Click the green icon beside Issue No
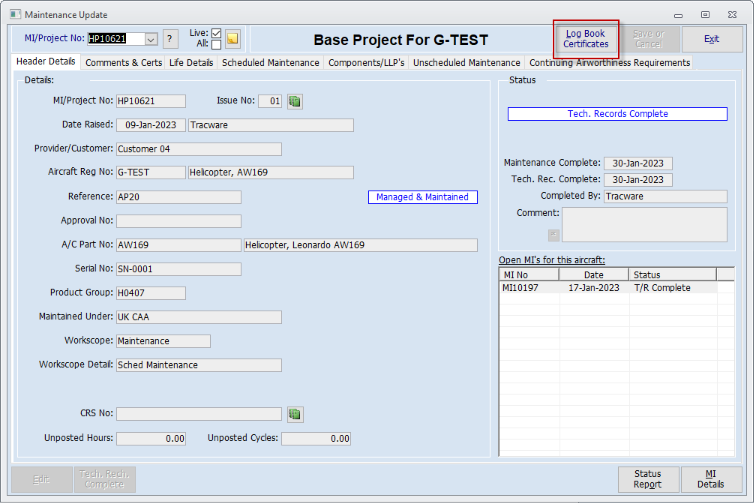The height and width of the screenshot is (503, 754). [295, 101]
